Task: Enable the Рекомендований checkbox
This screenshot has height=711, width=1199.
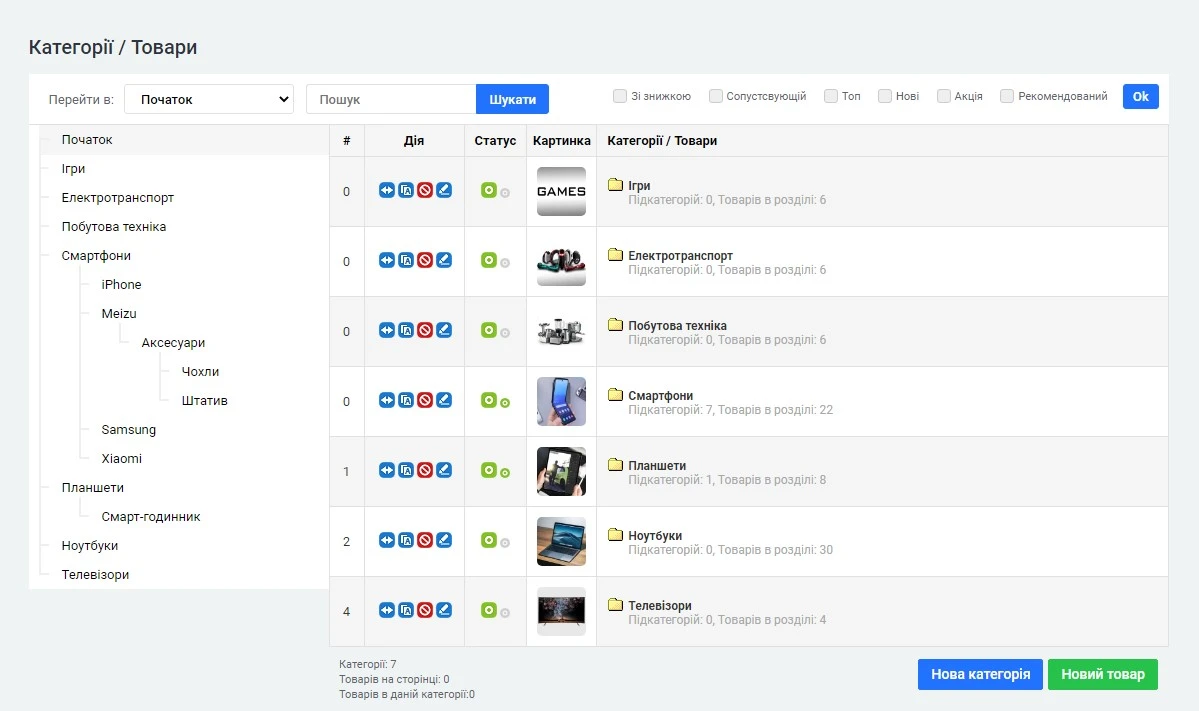Action: point(1006,96)
